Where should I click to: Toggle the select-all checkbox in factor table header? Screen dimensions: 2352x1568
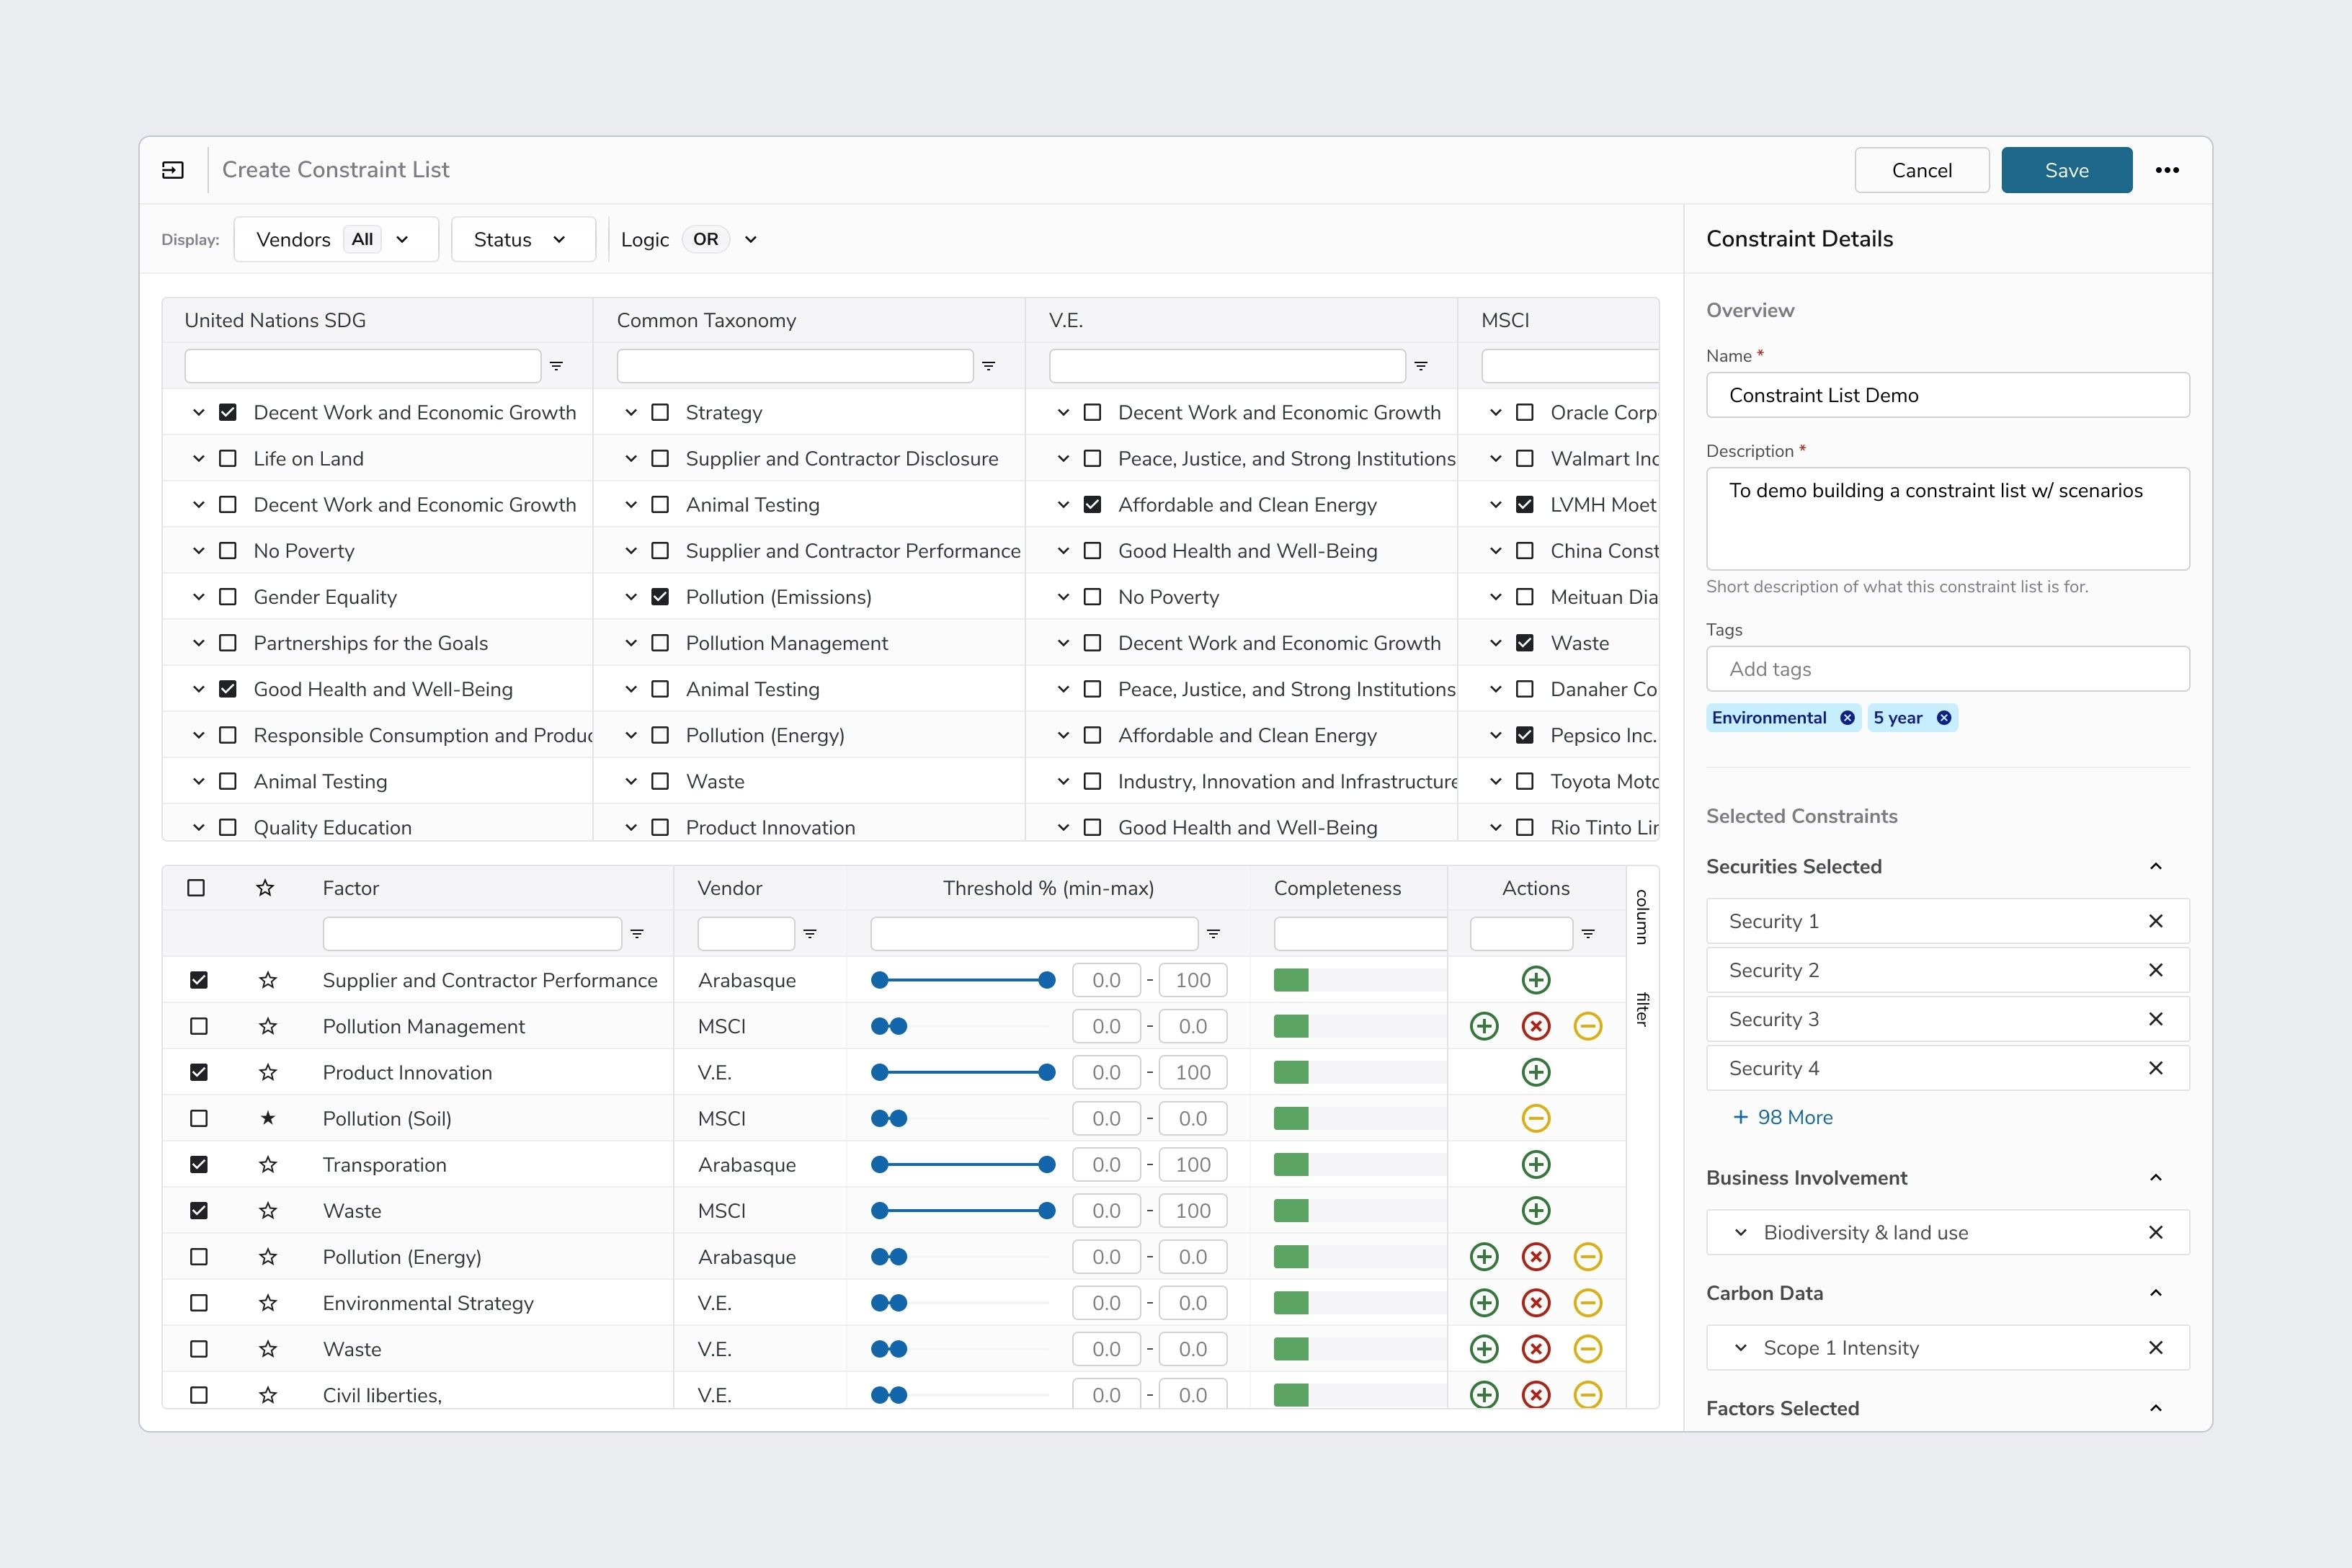point(196,888)
